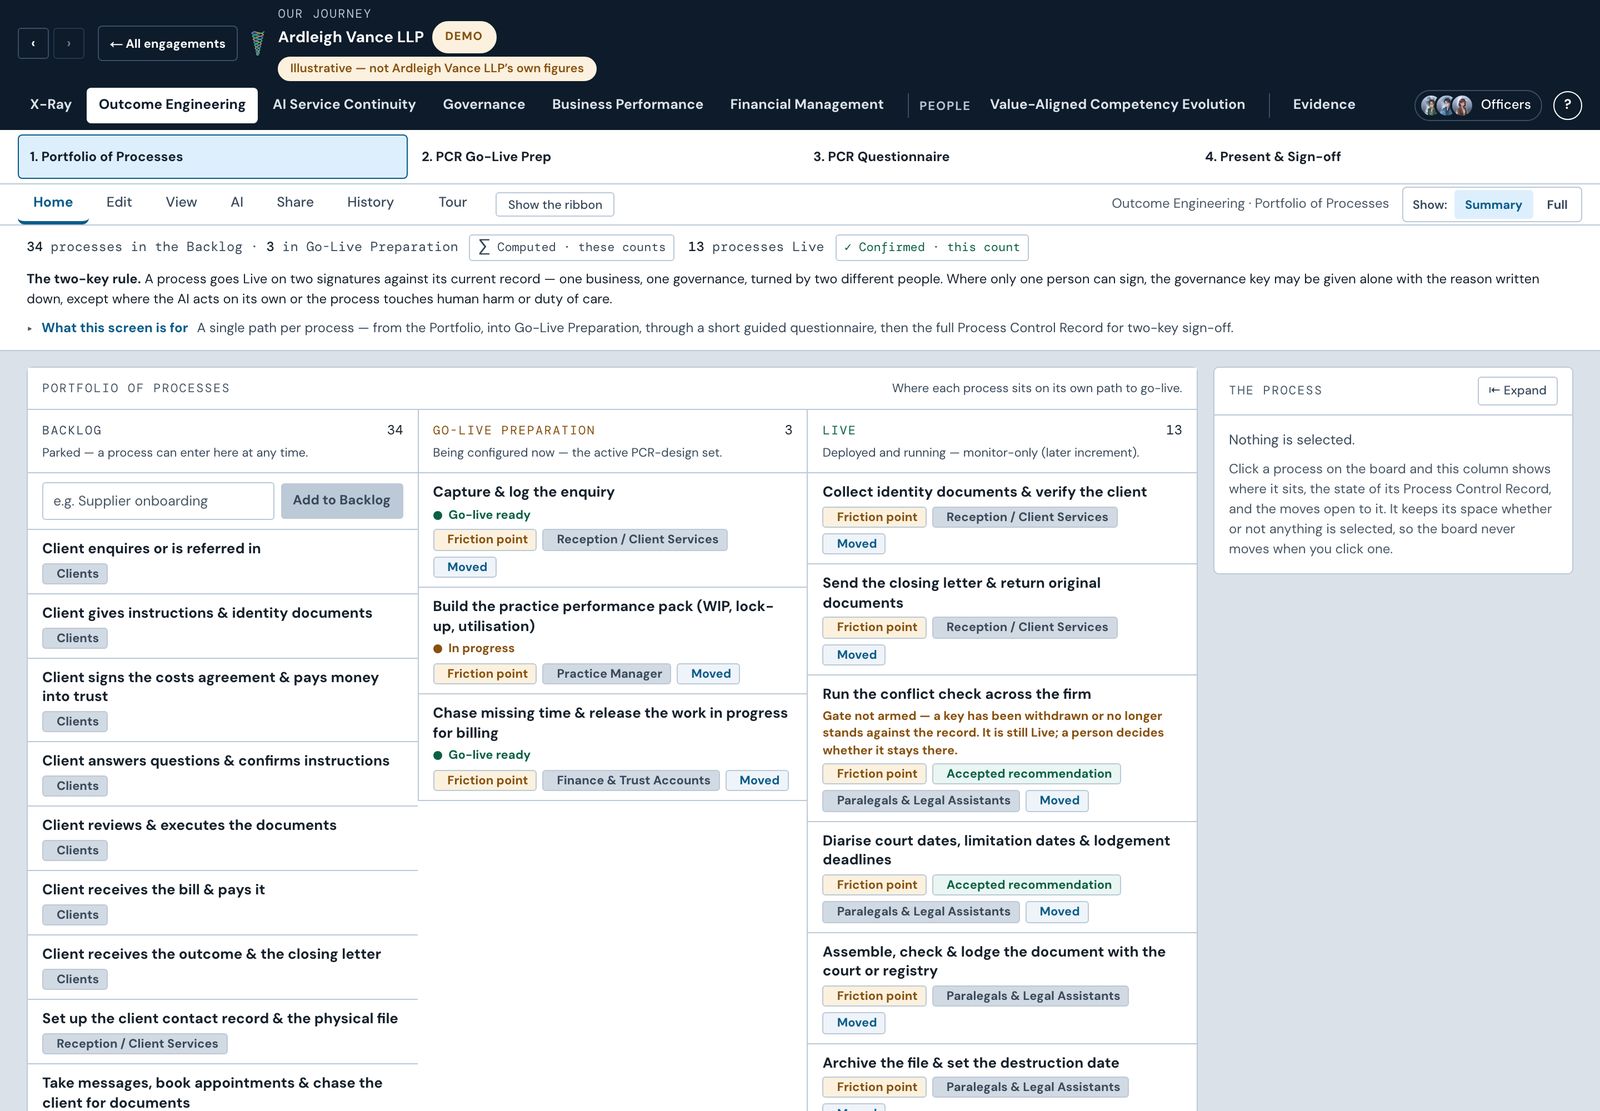The width and height of the screenshot is (1600, 1111).
Task: Click Accepted recommendation tag under conflict check
Action: [x=1027, y=774]
